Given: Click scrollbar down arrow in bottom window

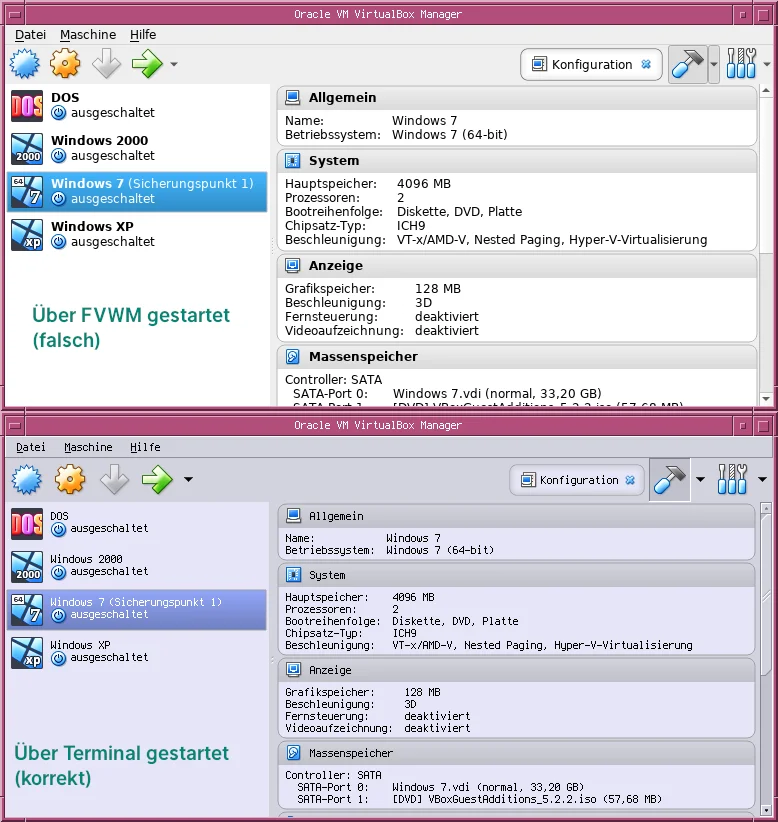Looking at the screenshot, I should pos(765,810).
